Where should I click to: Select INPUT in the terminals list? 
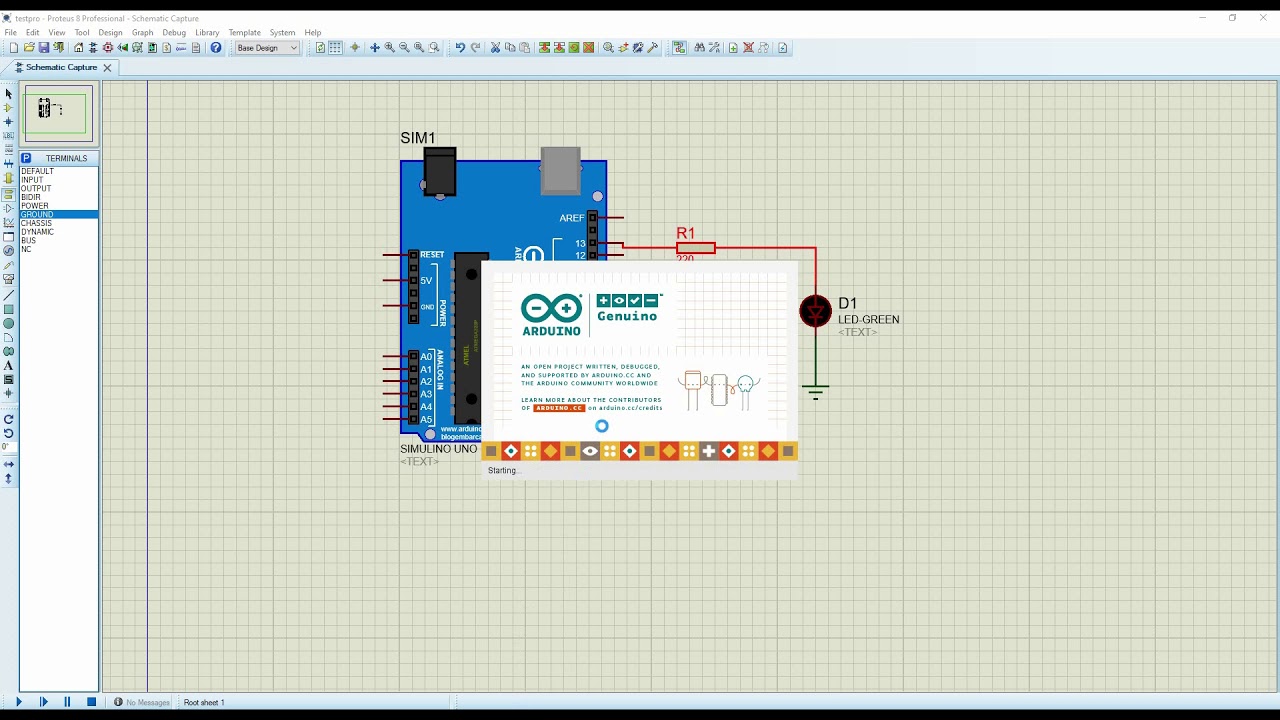[x=59, y=180]
